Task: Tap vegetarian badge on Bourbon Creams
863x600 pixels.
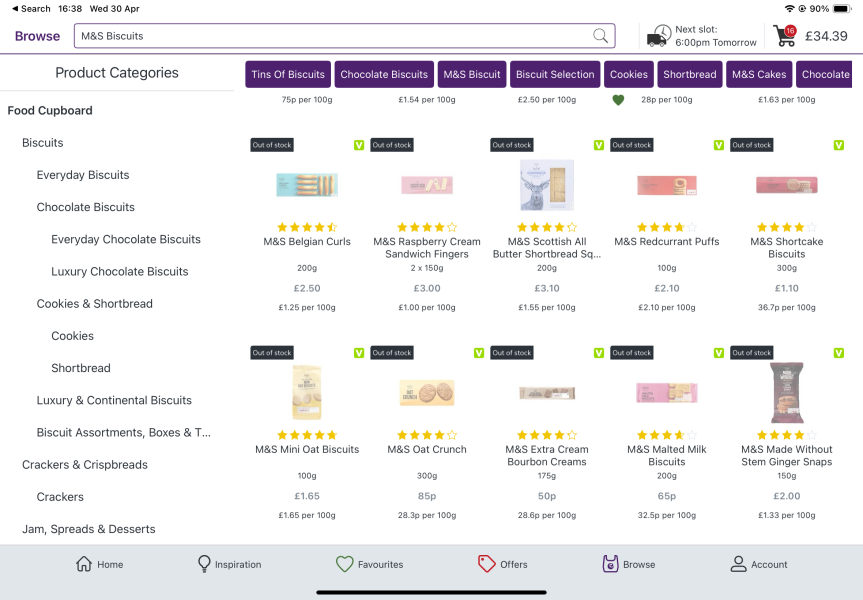Action: point(599,353)
